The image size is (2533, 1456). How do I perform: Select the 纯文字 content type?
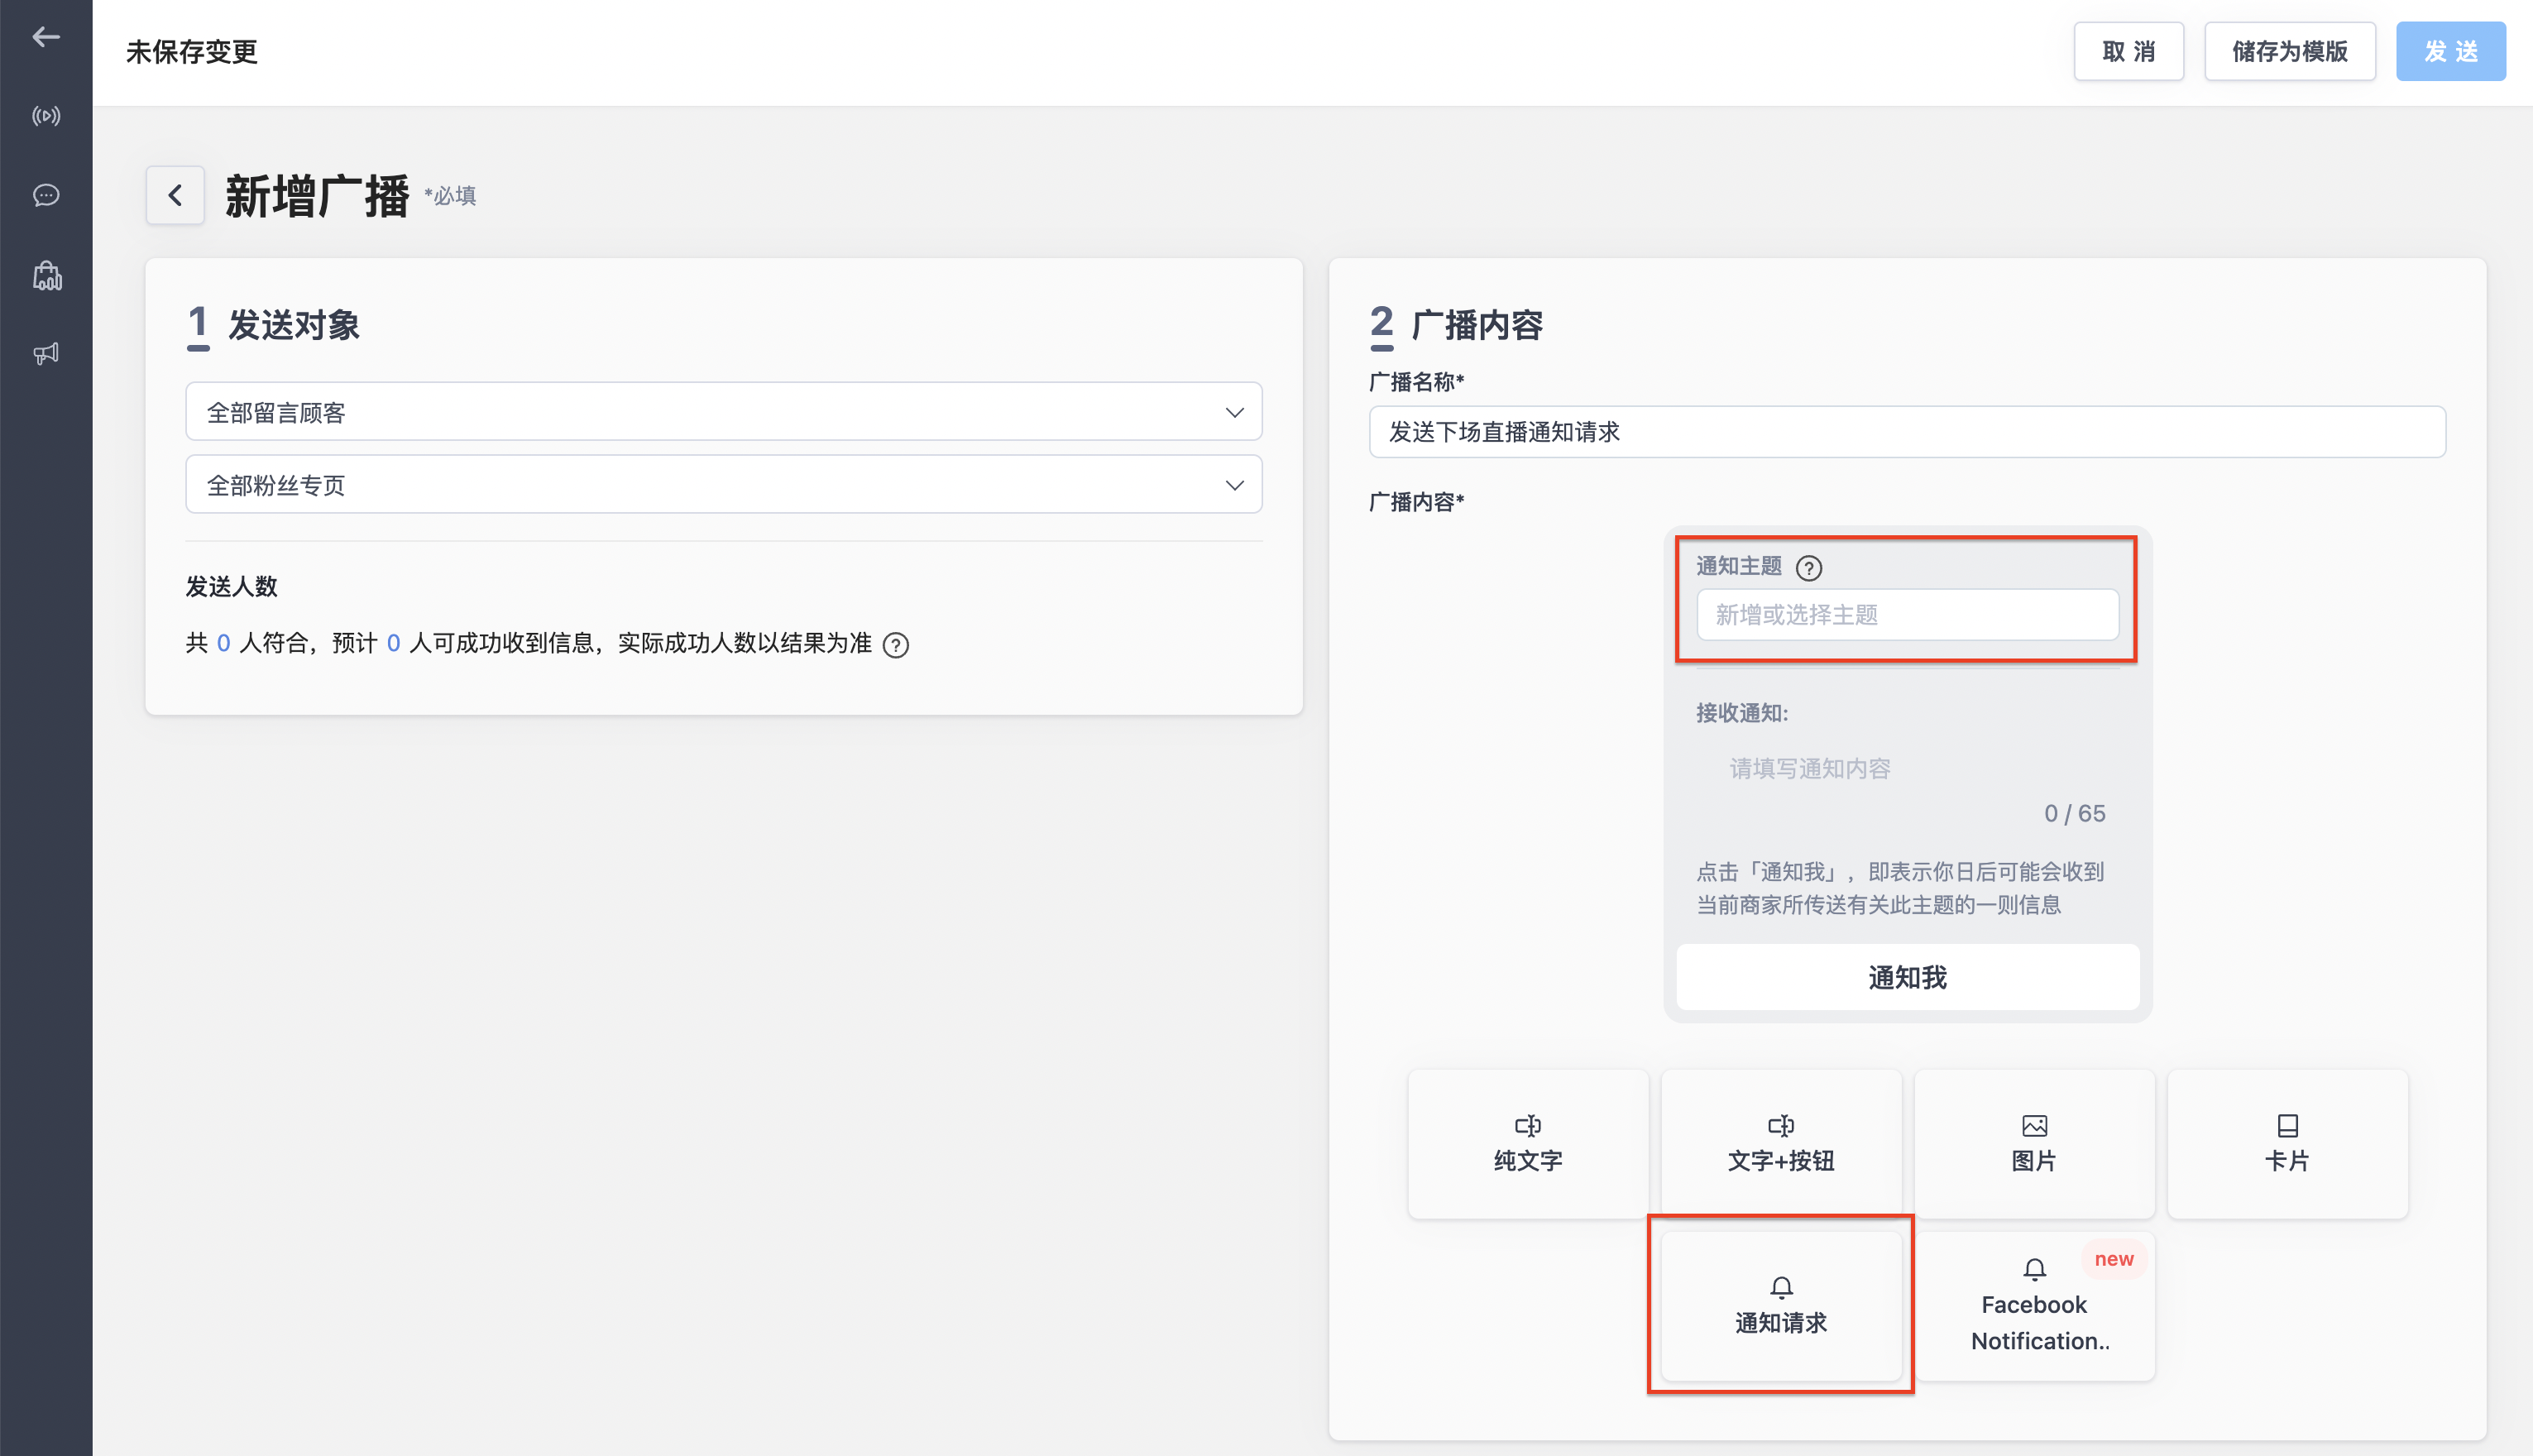click(1527, 1144)
